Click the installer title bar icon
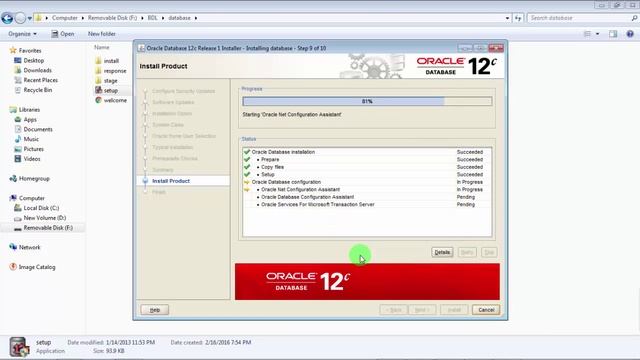The height and width of the screenshot is (360, 640). pyautogui.click(x=141, y=48)
